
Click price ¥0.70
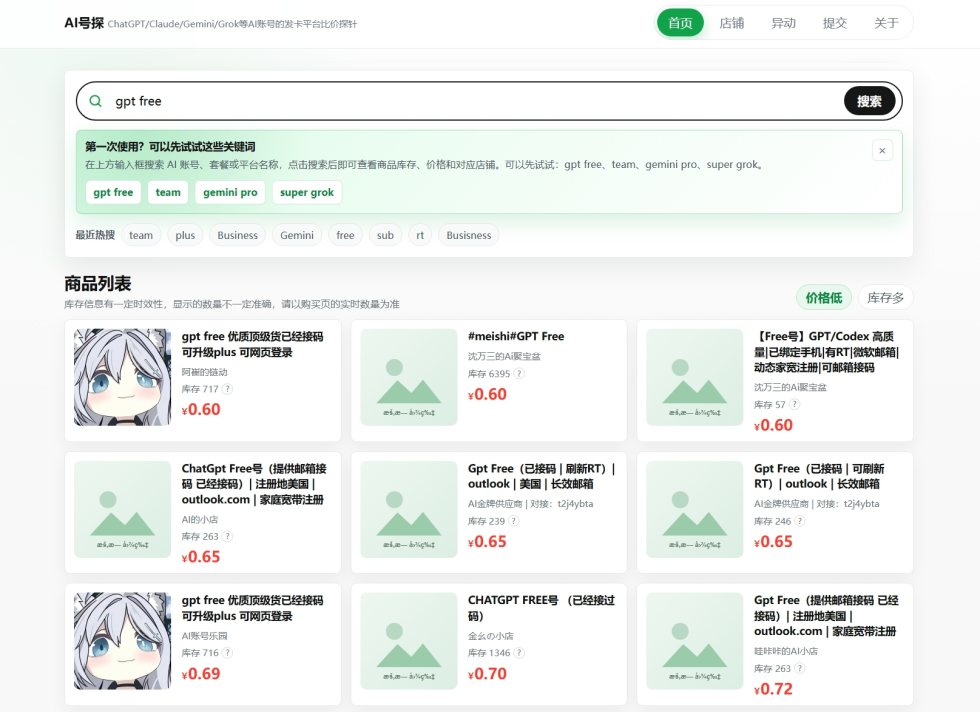coord(487,674)
